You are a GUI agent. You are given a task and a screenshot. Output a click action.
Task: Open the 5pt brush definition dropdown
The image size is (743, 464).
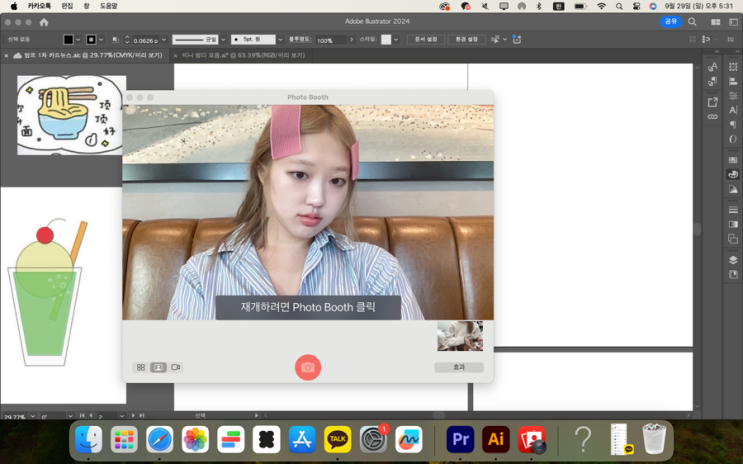click(280, 40)
